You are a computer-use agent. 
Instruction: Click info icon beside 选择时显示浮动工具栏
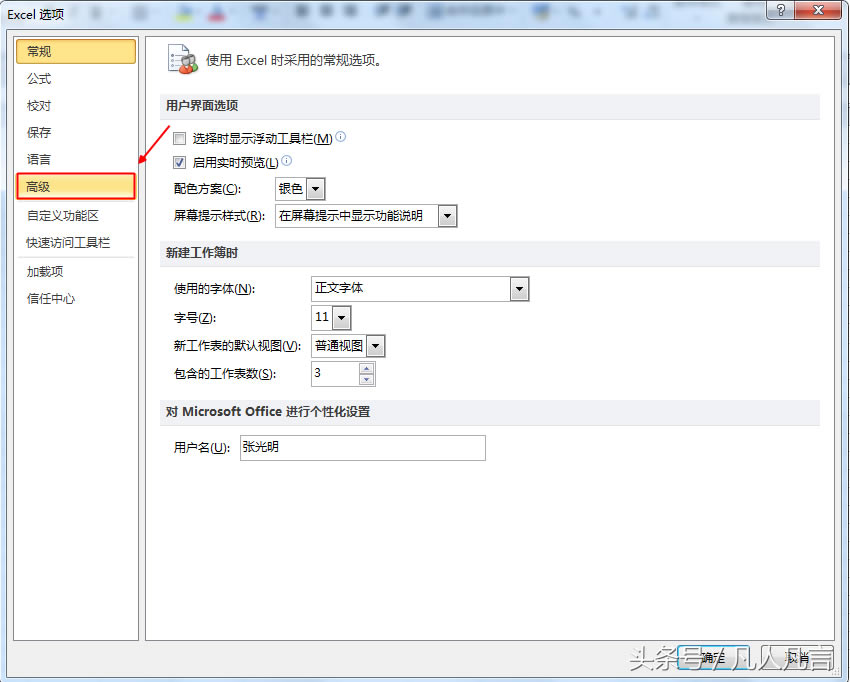(x=340, y=137)
